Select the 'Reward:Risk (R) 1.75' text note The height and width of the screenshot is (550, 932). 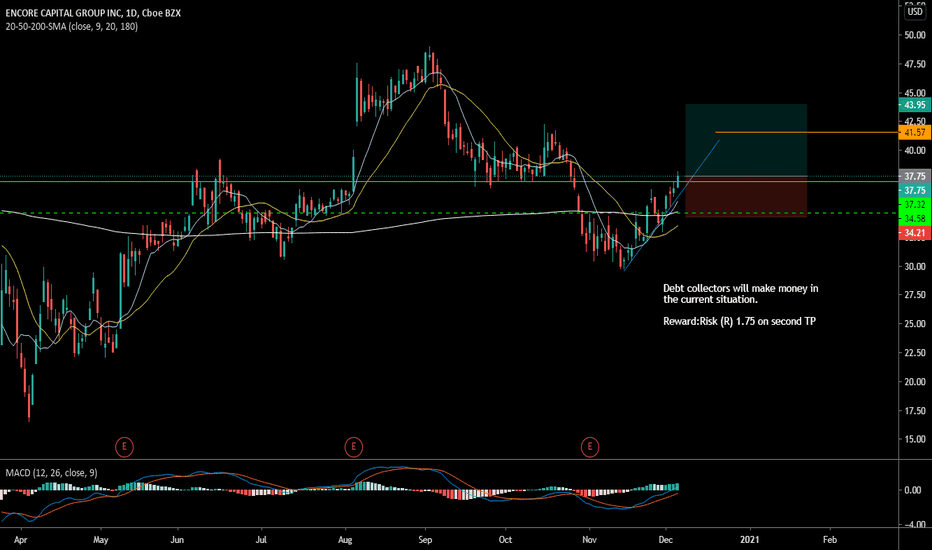(x=739, y=322)
